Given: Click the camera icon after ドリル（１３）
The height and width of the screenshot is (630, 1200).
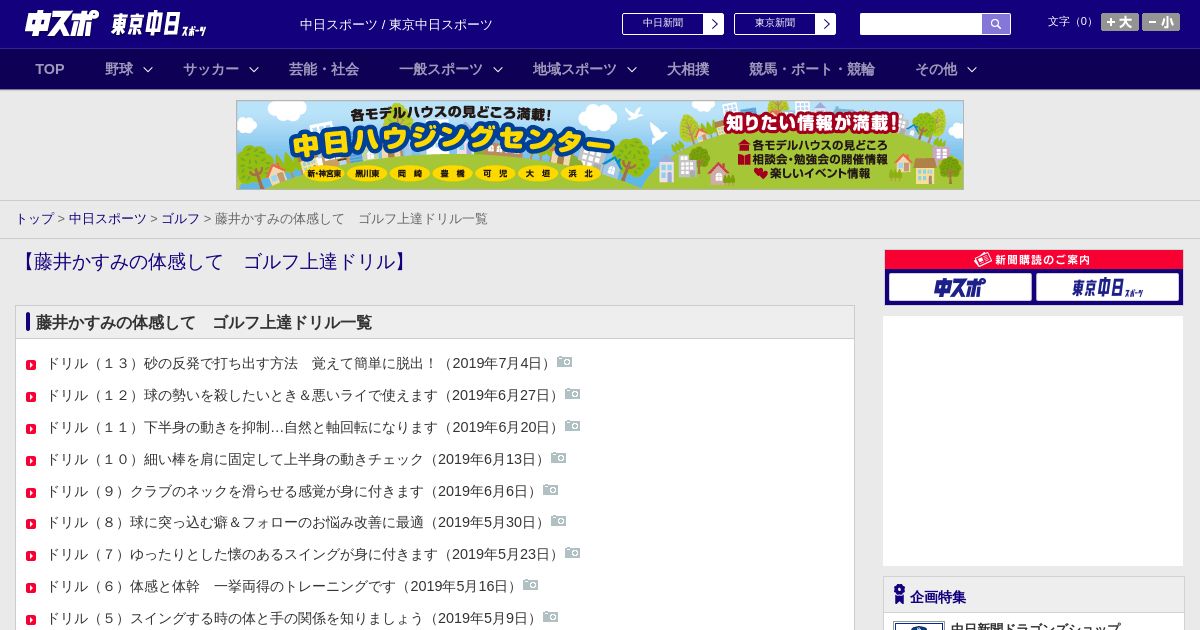Looking at the screenshot, I should [565, 362].
